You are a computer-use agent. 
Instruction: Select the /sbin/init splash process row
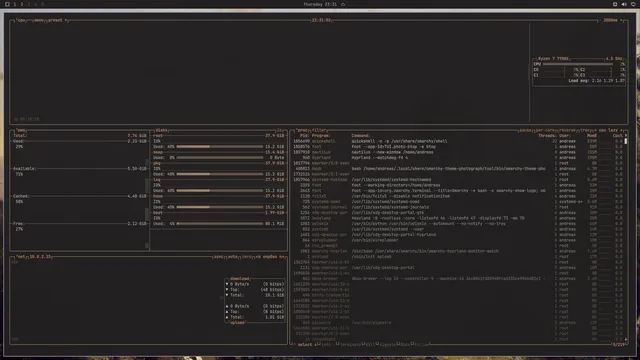[x=457, y=257]
